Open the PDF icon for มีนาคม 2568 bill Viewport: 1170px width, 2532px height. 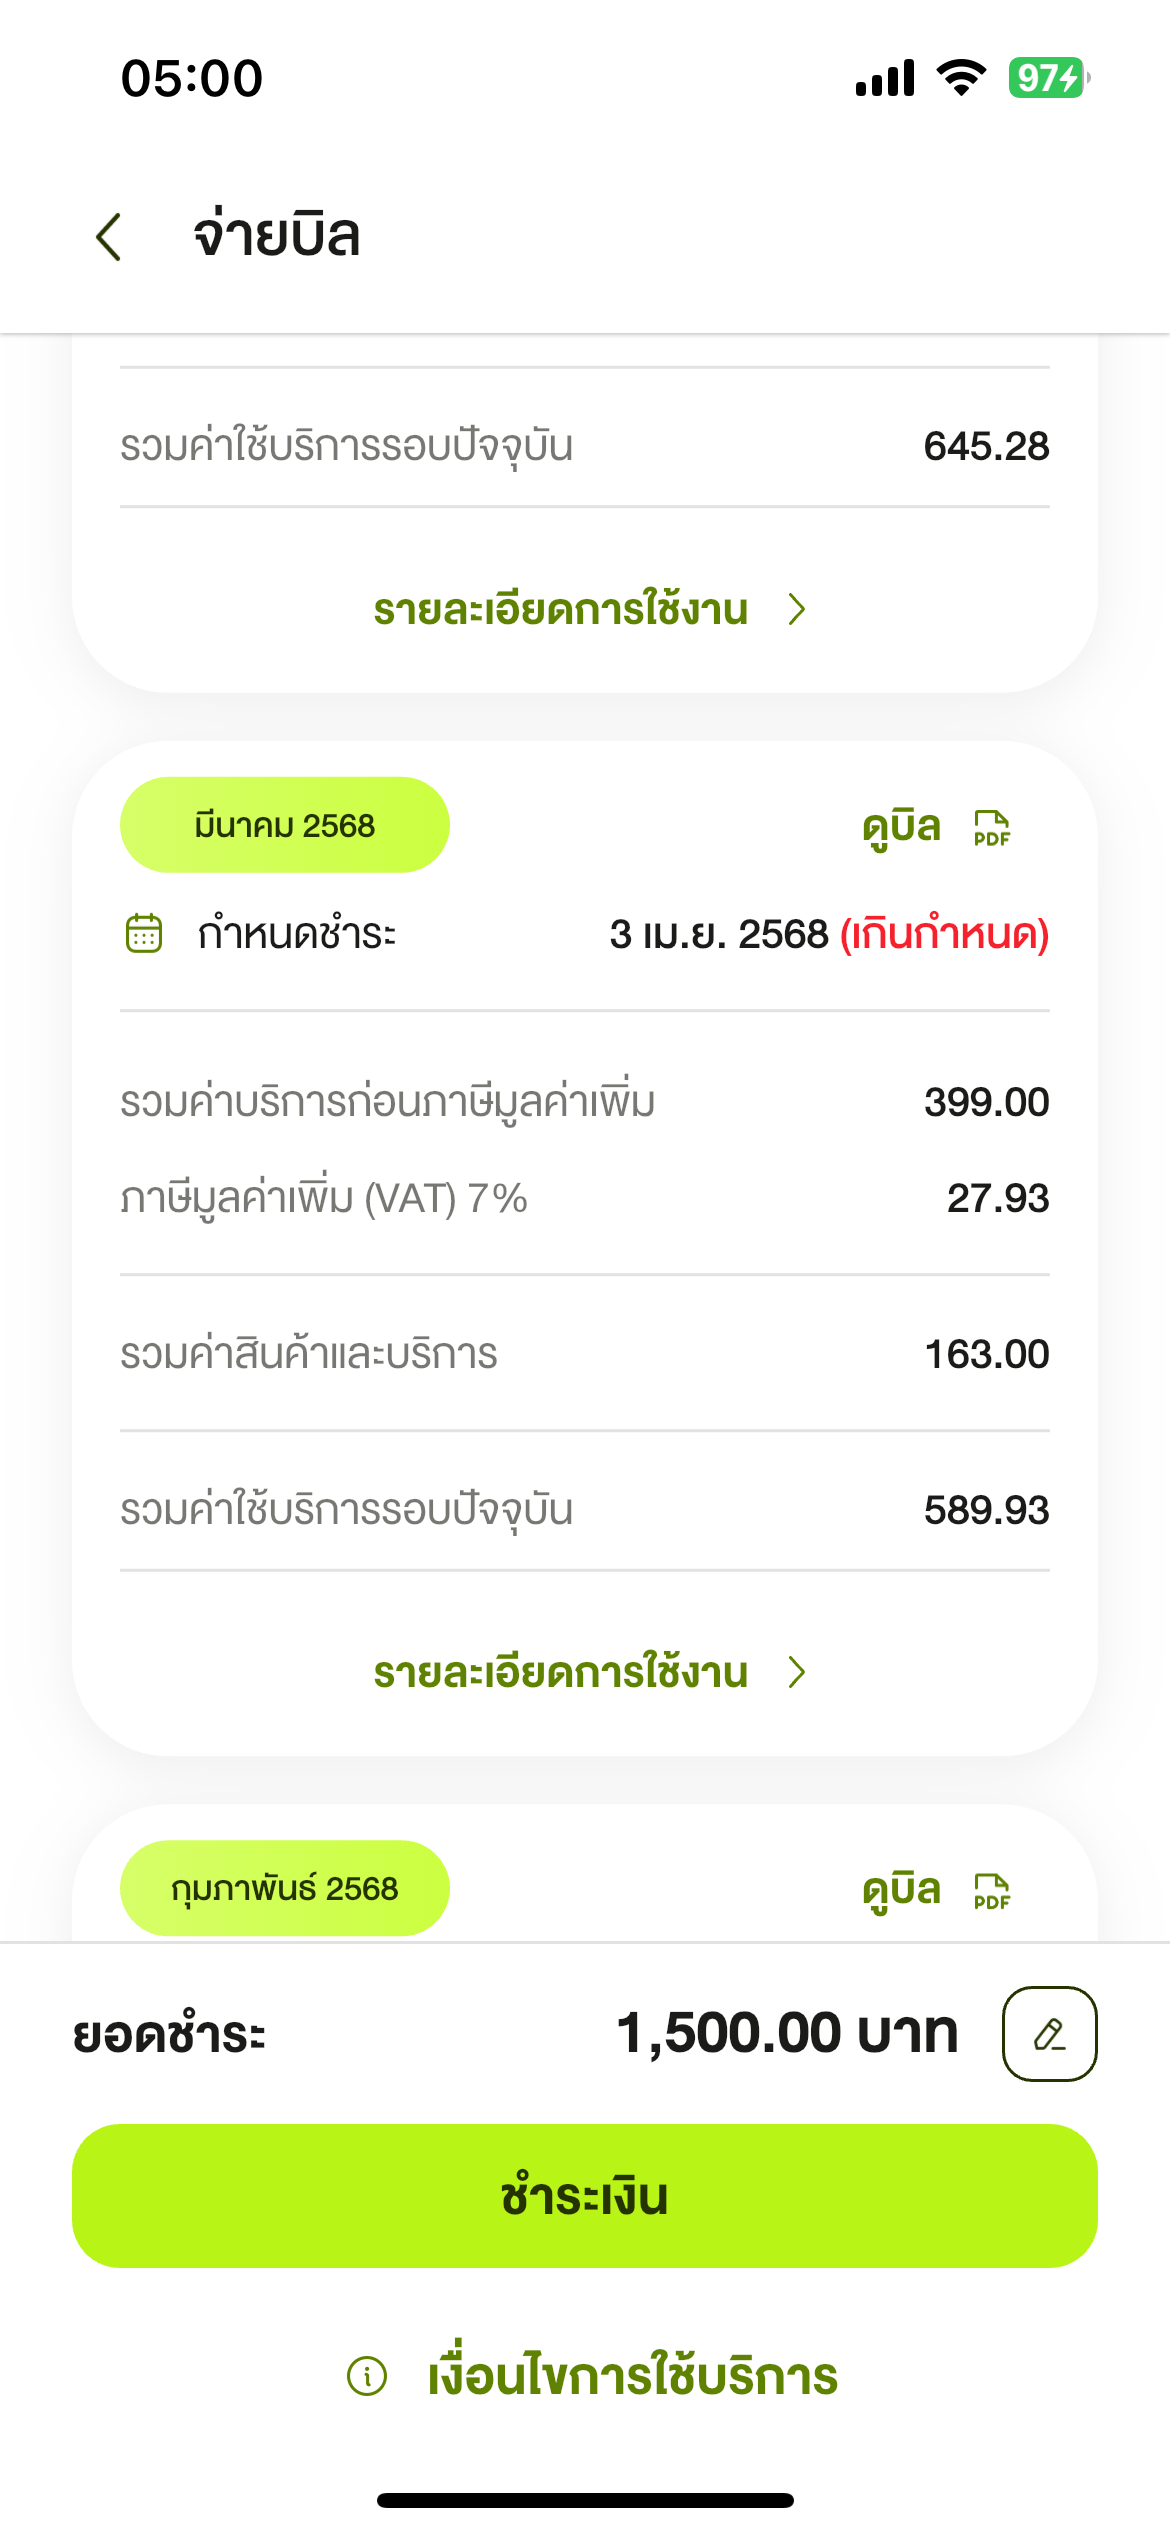[x=991, y=828]
